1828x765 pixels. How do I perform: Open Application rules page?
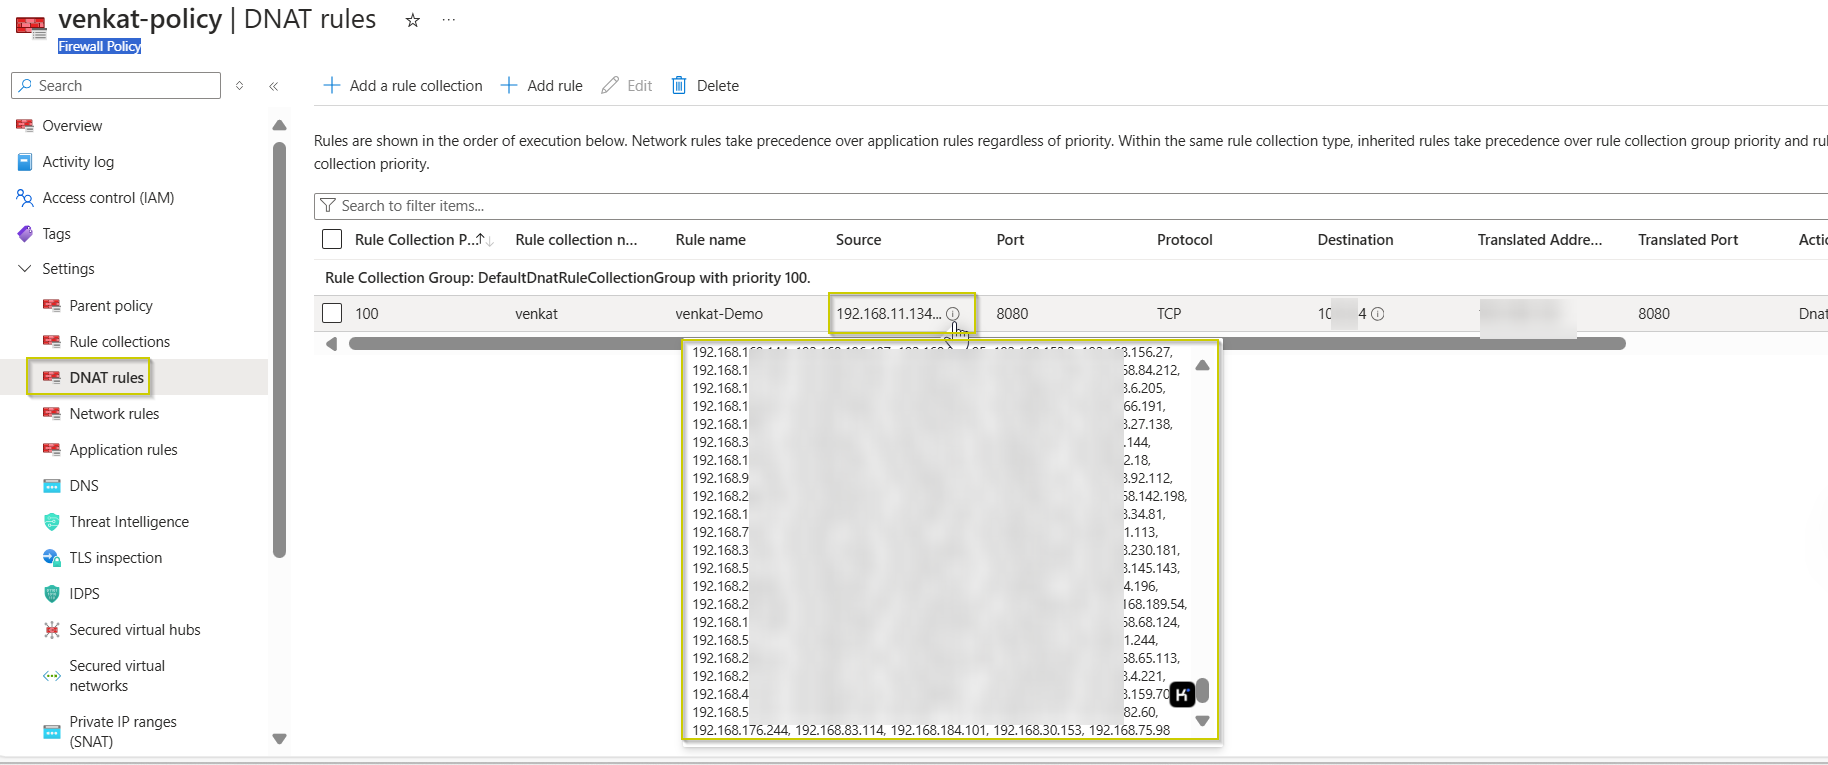point(123,450)
